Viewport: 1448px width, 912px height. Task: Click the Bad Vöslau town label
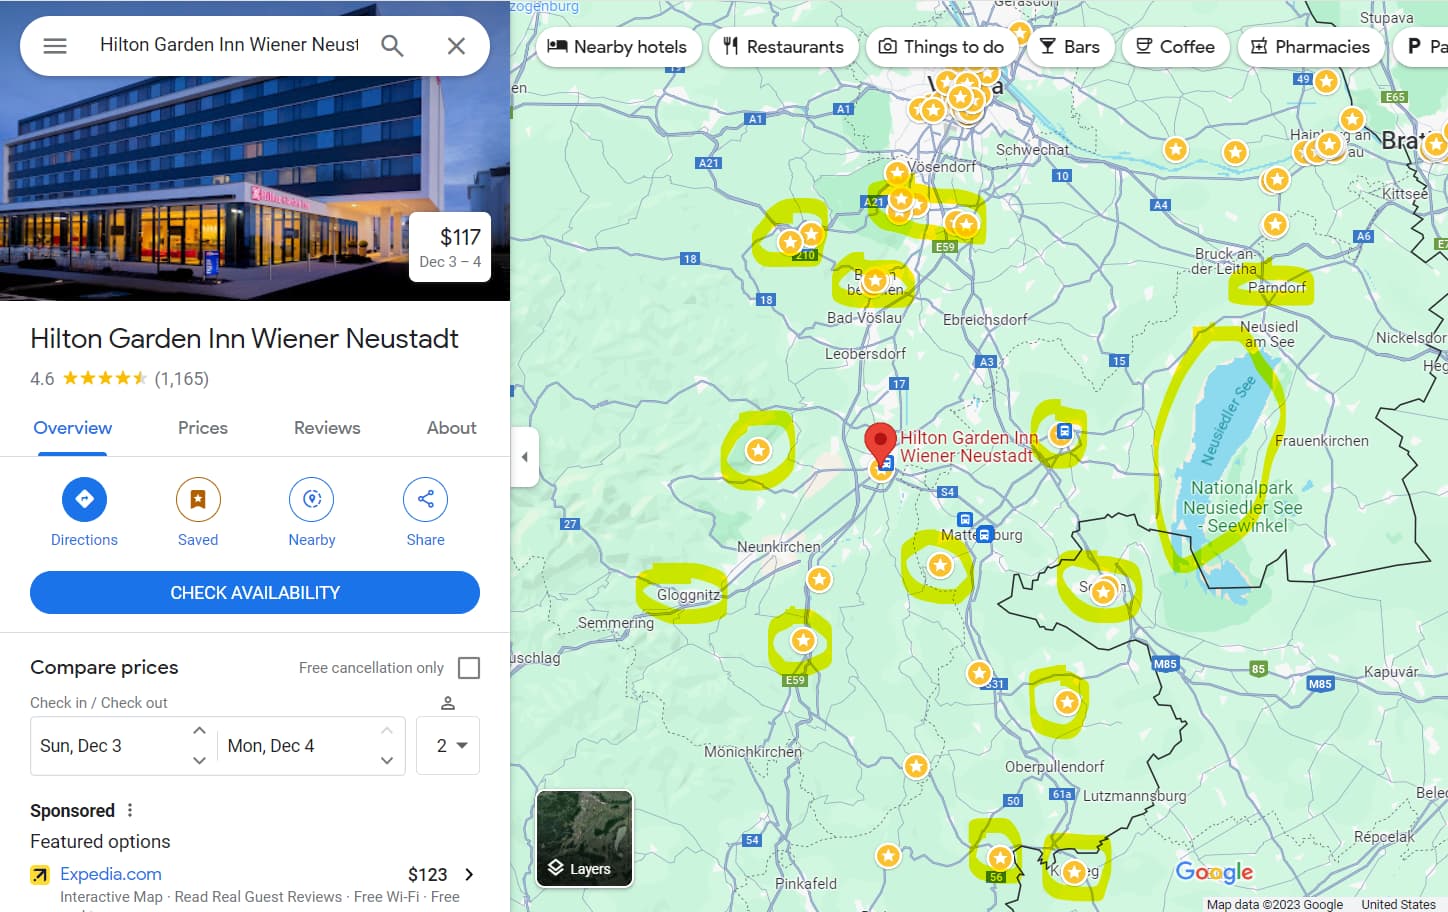(x=864, y=318)
